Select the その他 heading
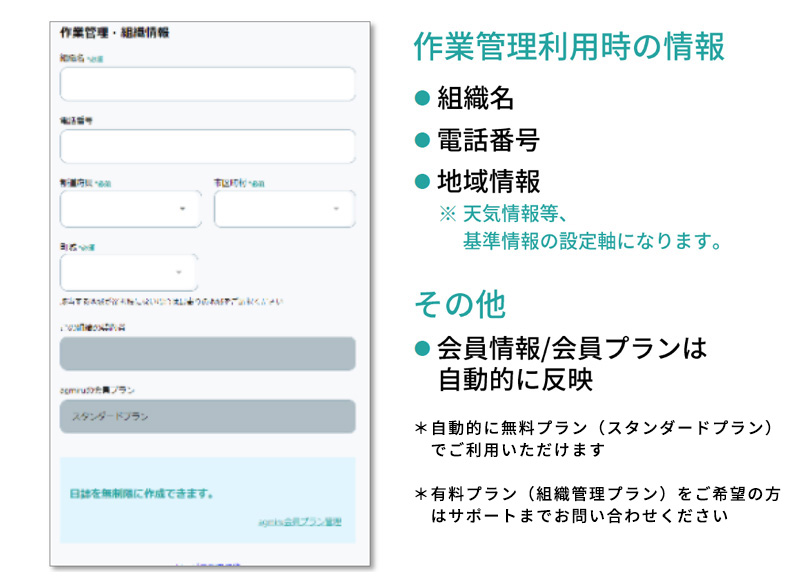 point(460,303)
